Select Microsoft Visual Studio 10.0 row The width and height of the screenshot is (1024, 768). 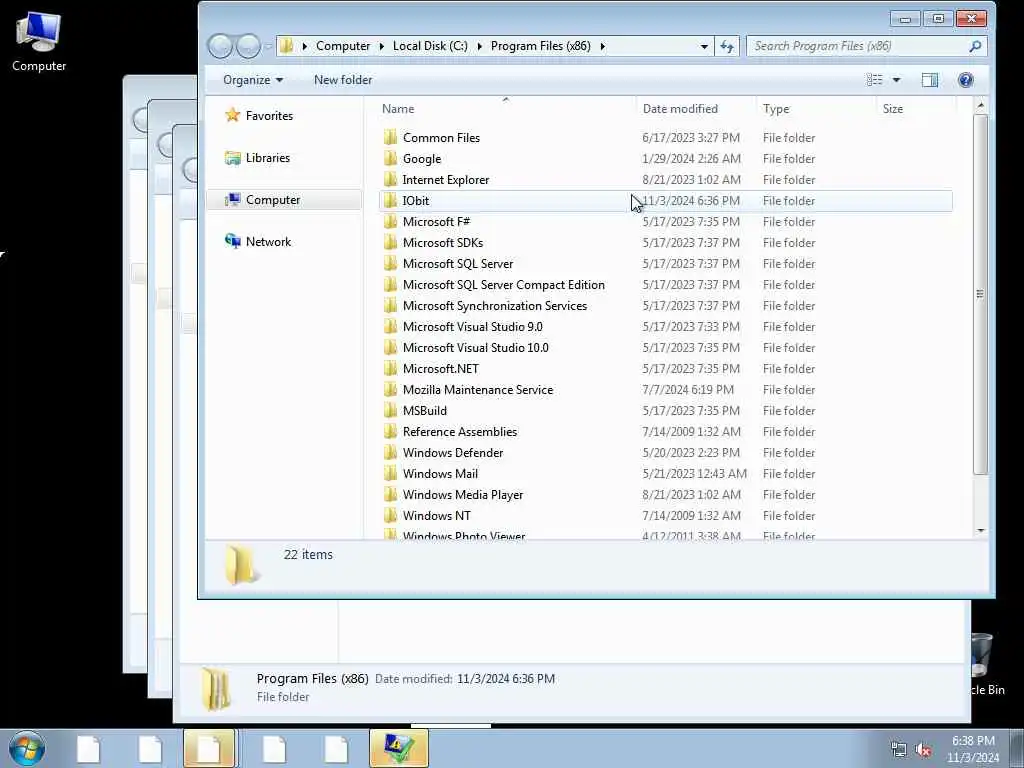(665, 347)
